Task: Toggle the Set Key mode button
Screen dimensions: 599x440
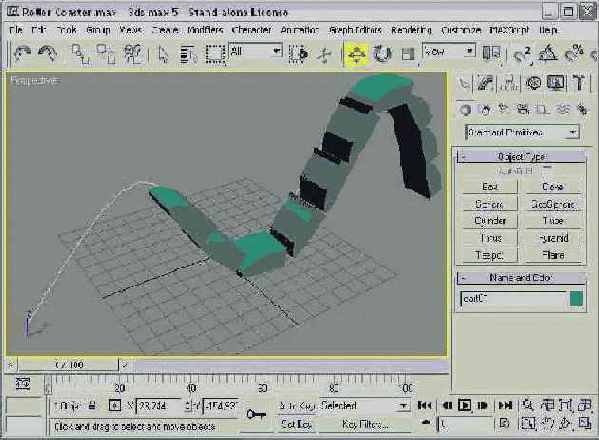Action: coord(296,424)
